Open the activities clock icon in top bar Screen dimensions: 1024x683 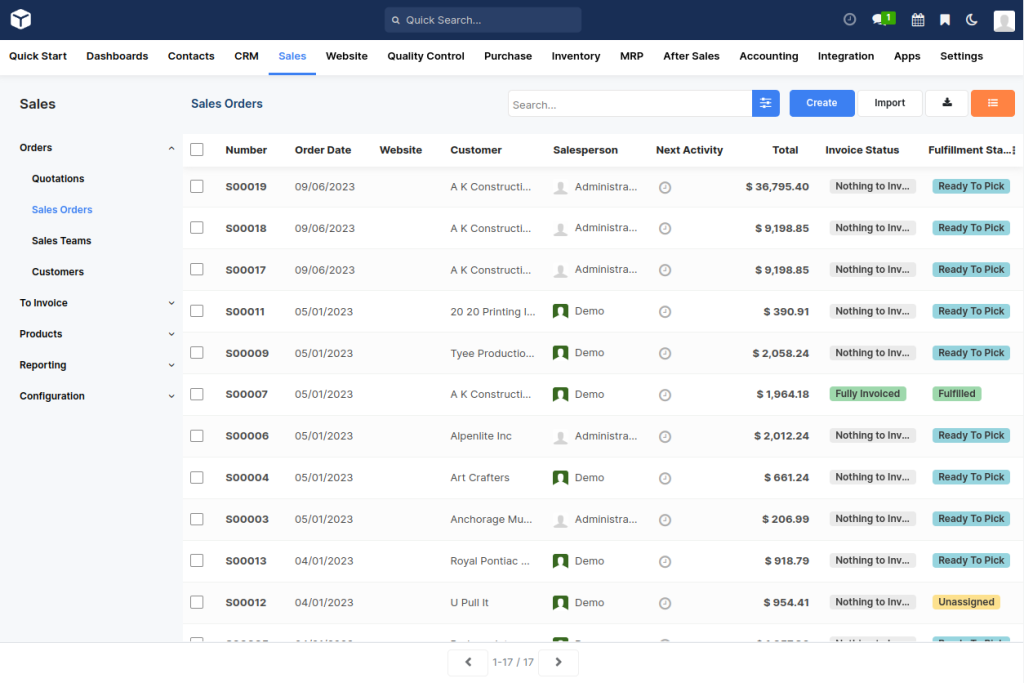[849, 19]
